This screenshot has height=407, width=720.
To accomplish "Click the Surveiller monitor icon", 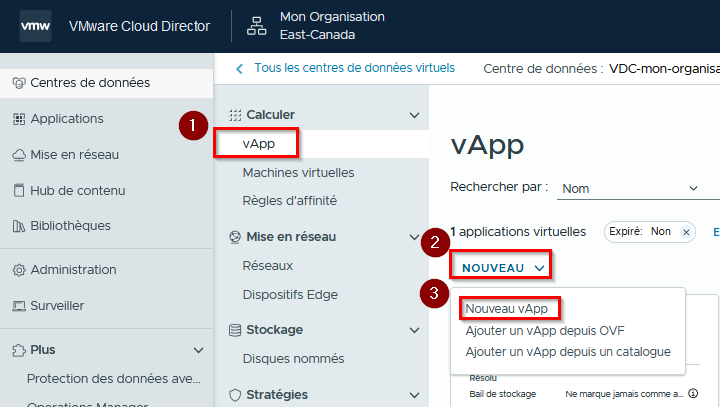I will 19,306.
